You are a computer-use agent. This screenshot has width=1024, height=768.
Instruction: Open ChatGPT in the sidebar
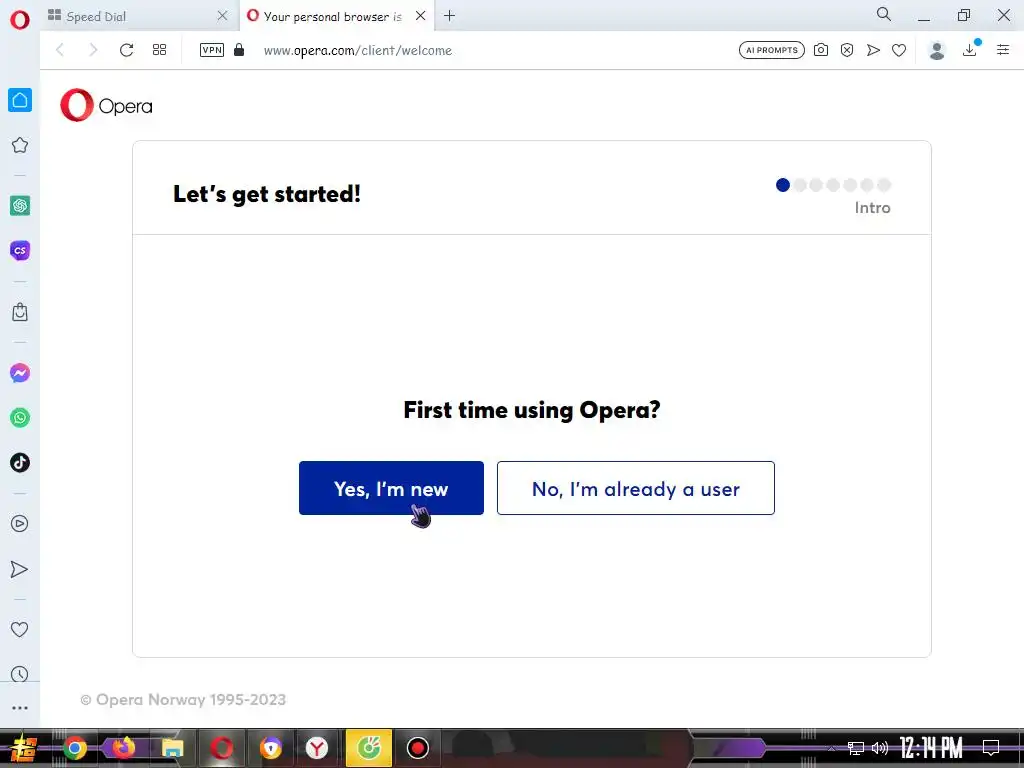[x=20, y=206]
